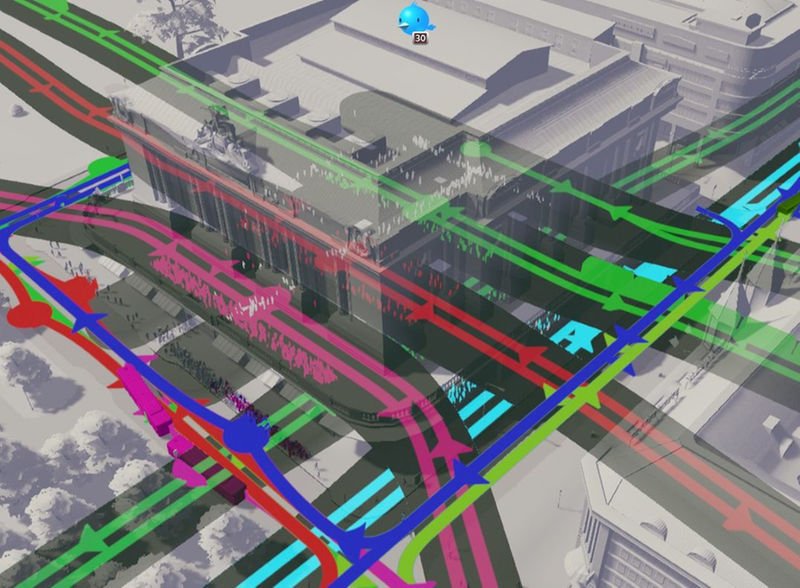Select the red circular stop at left edge
800x588 pixels.
pyautogui.click(x=29, y=314)
